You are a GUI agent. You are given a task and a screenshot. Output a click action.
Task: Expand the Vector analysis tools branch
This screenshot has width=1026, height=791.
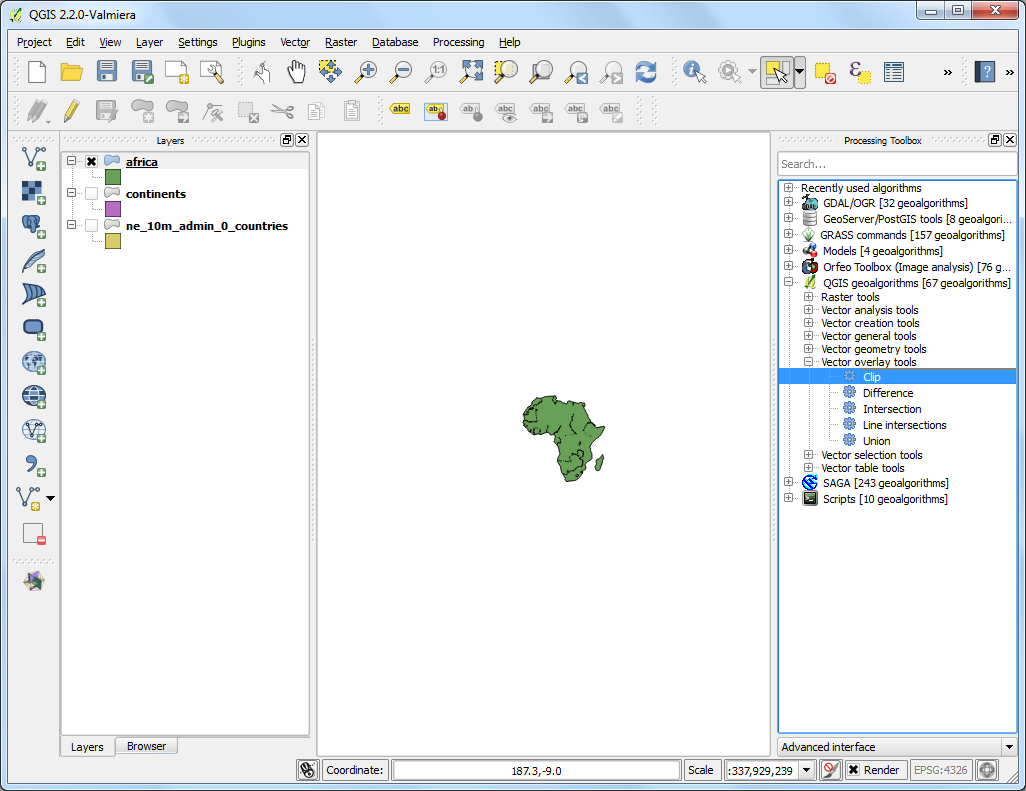click(808, 309)
